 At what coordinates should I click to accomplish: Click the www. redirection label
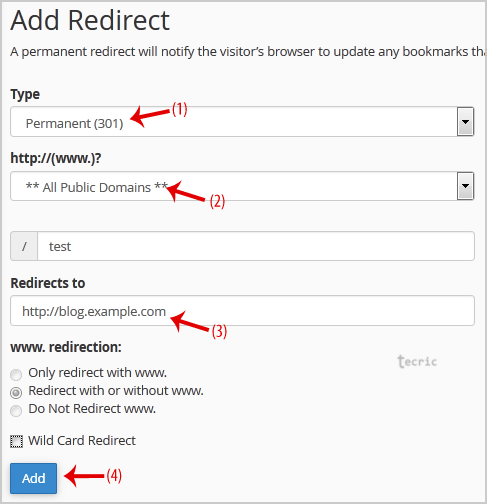click(66, 347)
